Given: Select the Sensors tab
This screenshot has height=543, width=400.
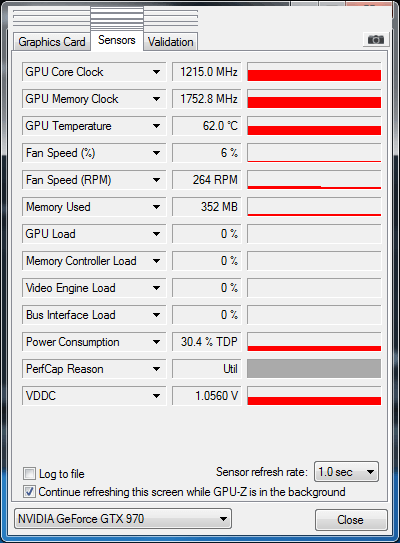Looking at the screenshot, I should click(x=117, y=40).
